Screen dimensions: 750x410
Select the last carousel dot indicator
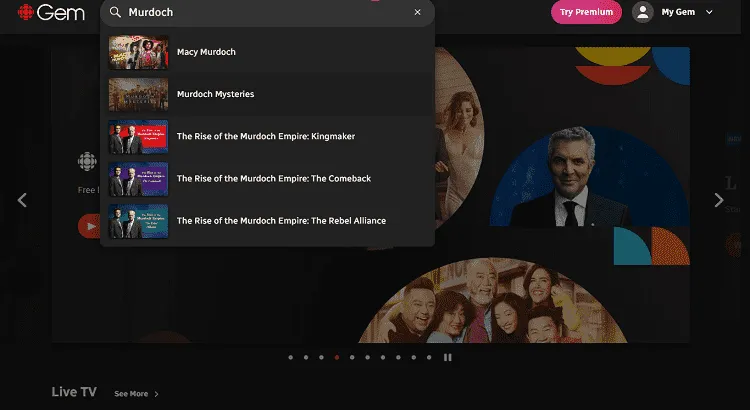tap(429, 357)
